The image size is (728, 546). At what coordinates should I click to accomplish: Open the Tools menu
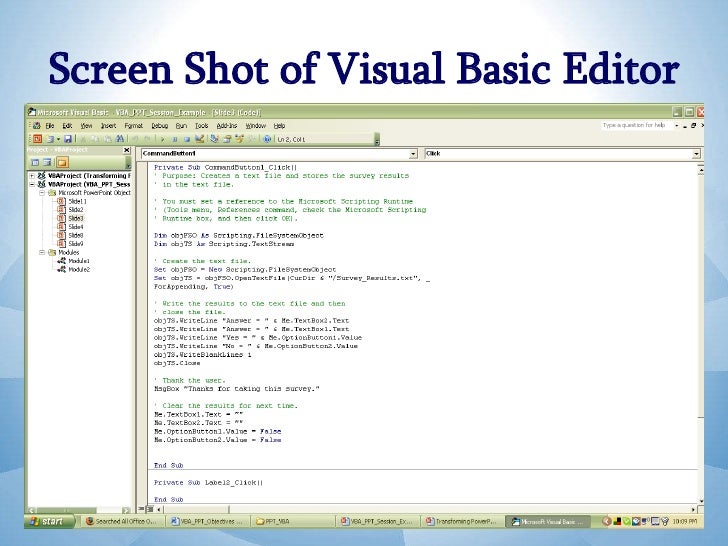[x=202, y=126]
